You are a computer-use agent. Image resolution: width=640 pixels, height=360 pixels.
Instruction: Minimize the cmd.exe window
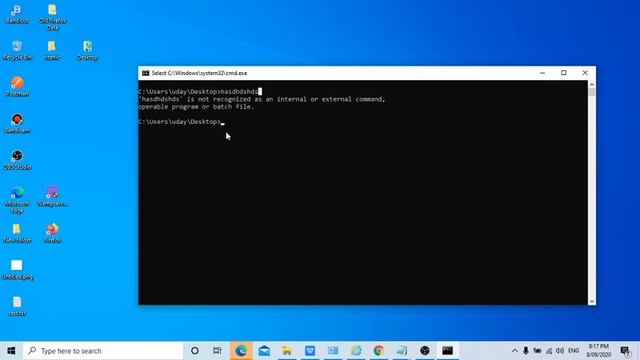tap(542, 73)
